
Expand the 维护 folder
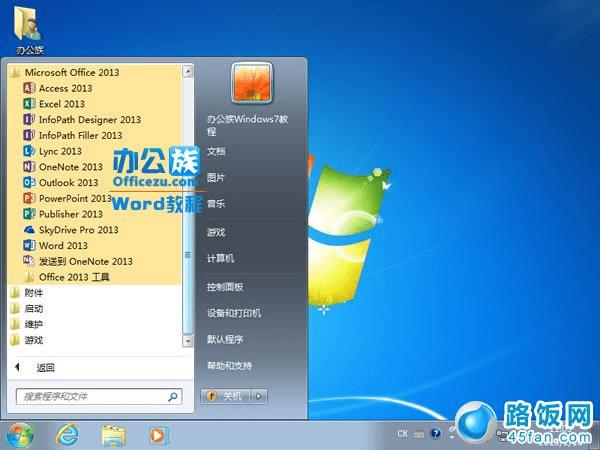[x=26, y=324]
